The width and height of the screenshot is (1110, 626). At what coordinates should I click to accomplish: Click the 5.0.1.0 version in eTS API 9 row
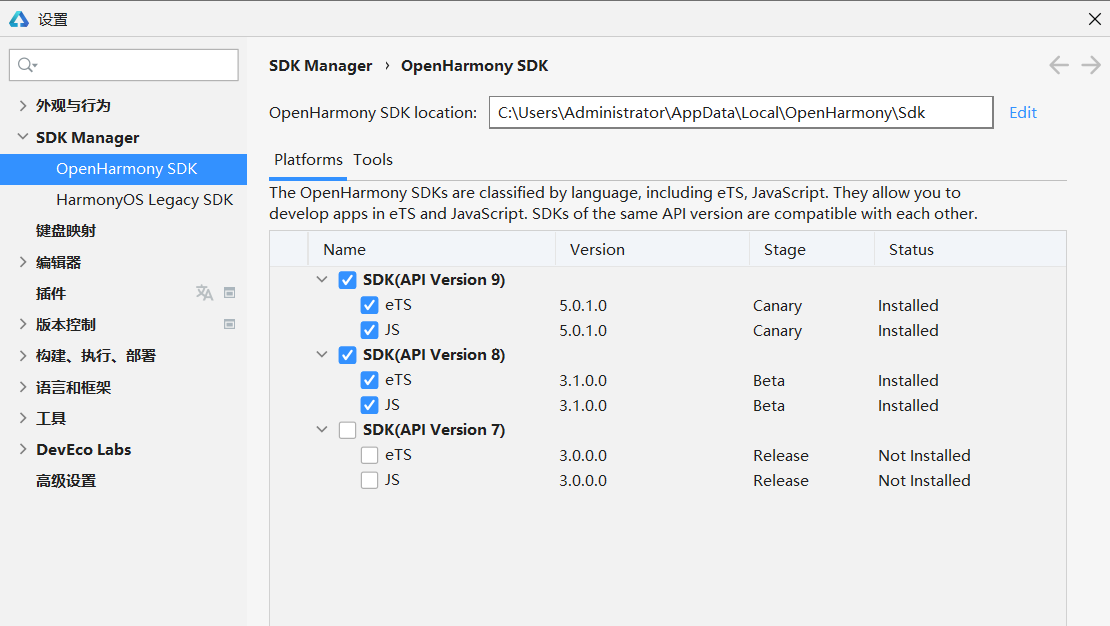583,306
